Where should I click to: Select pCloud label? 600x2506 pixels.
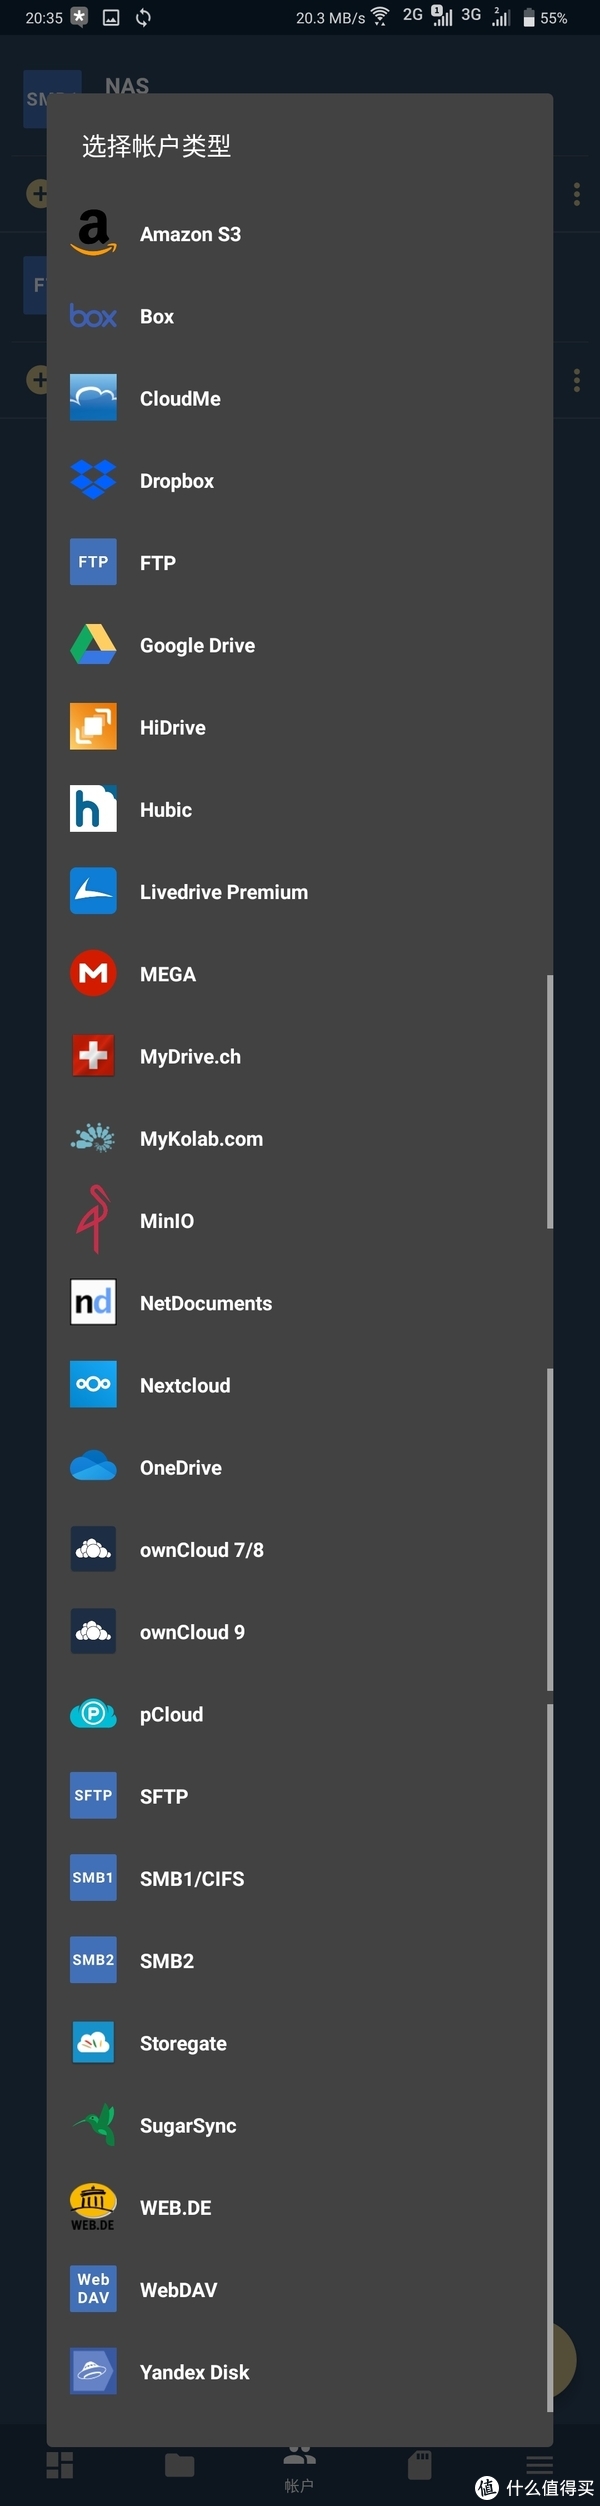(x=171, y=1714)
